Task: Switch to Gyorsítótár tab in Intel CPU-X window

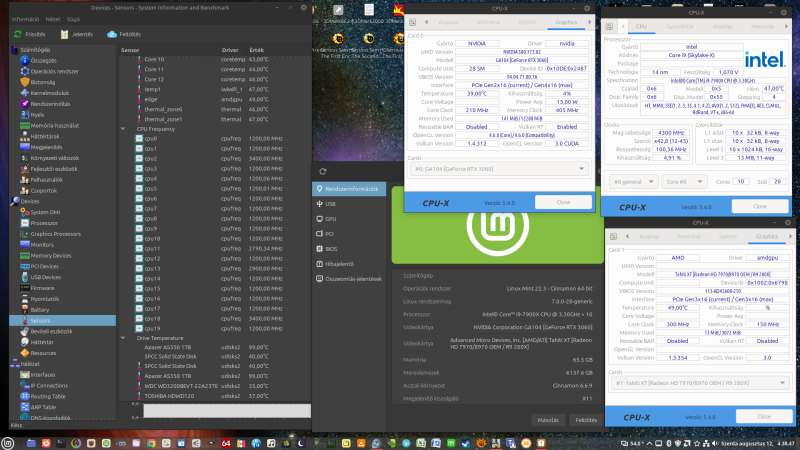Action: [x=680, y=27]
